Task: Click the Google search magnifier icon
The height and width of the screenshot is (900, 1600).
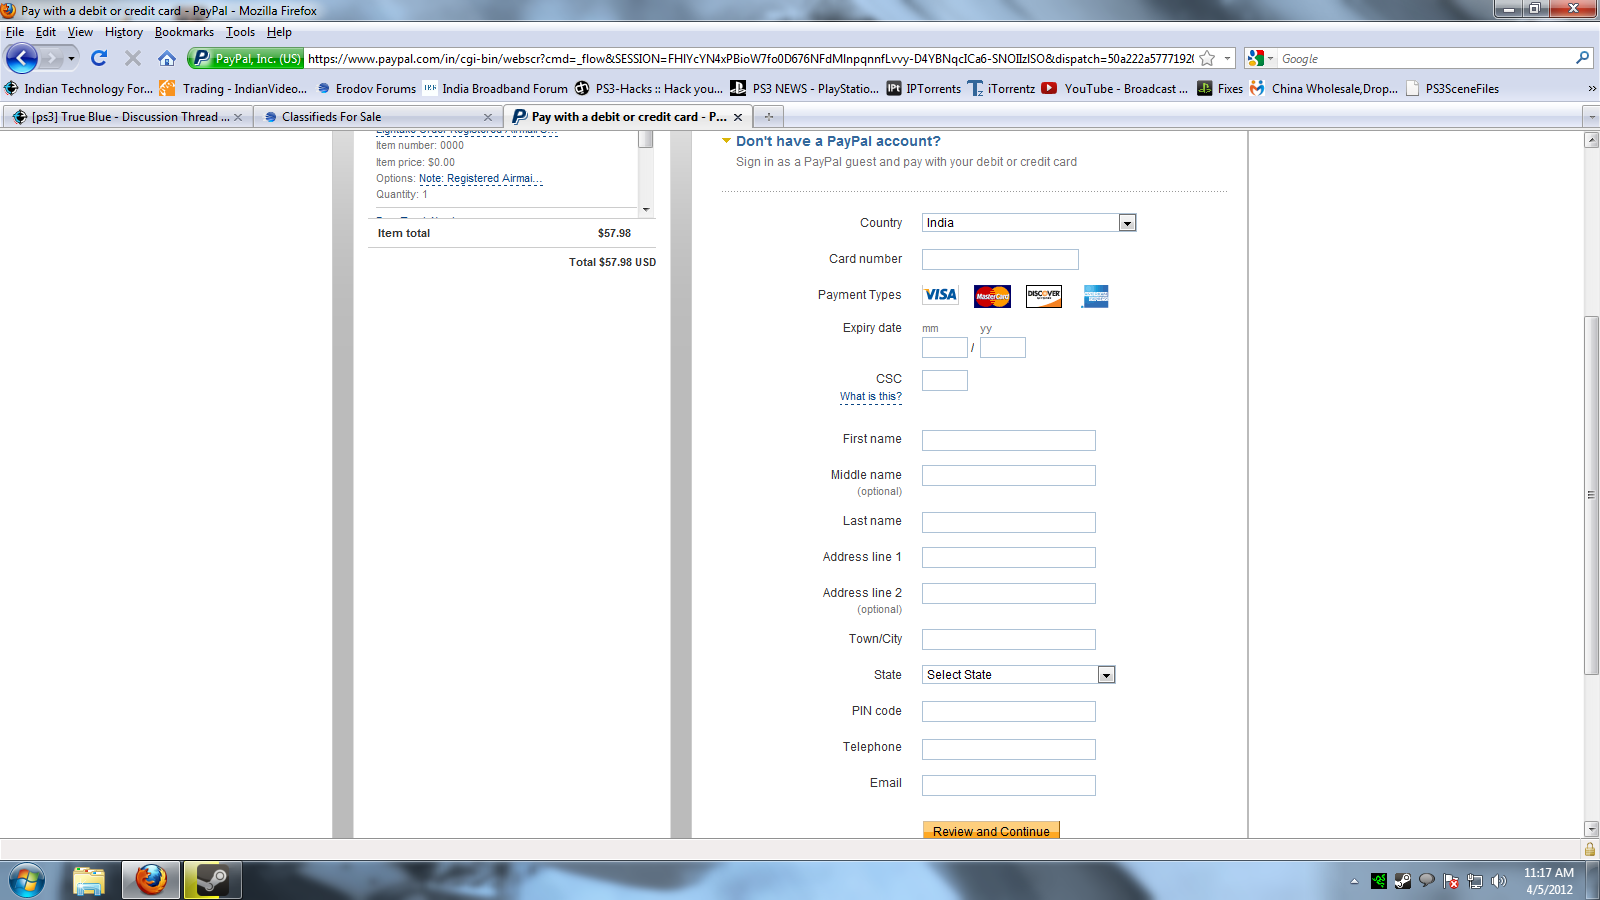Action: pyautogui.click(x=1582, y=58)
